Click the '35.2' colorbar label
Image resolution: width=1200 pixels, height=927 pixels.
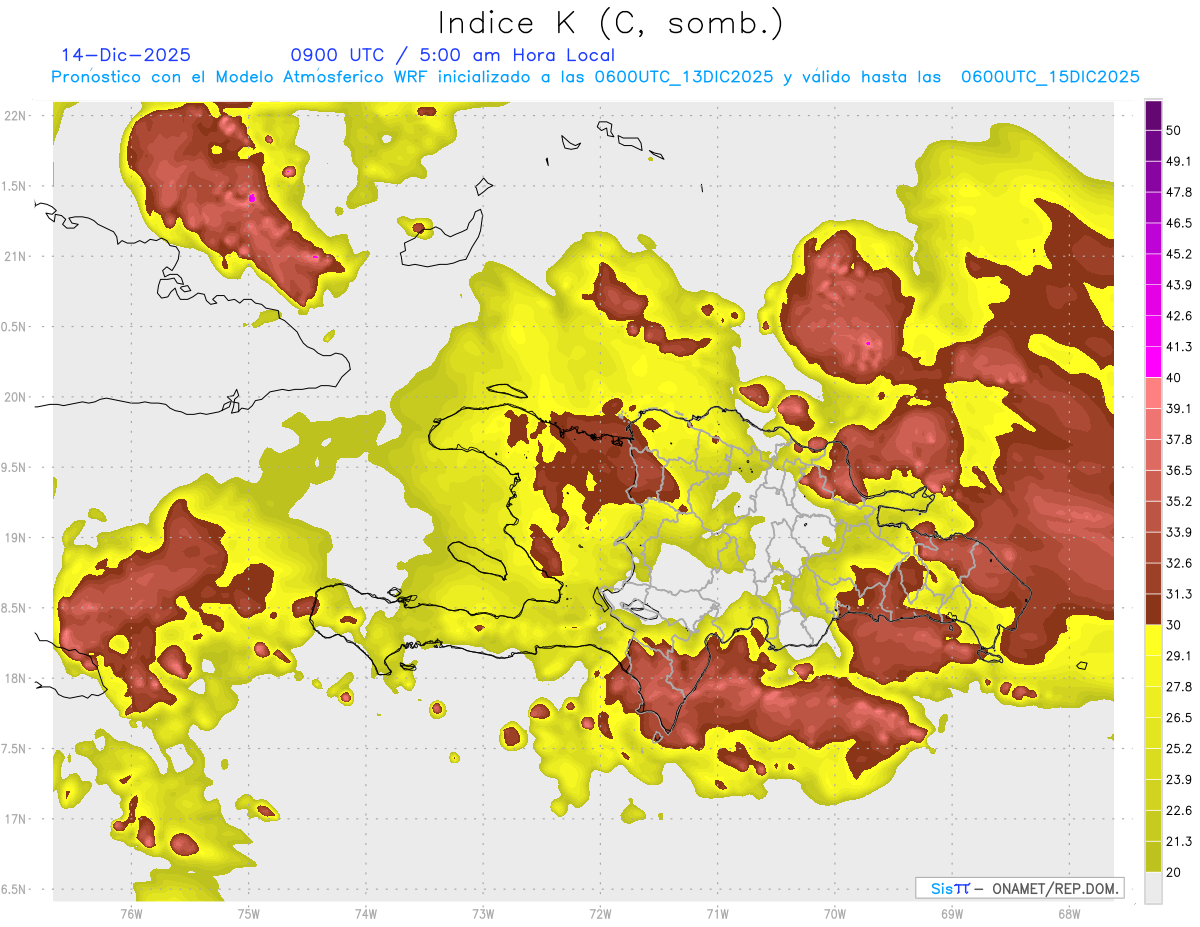coord(1179,501)
